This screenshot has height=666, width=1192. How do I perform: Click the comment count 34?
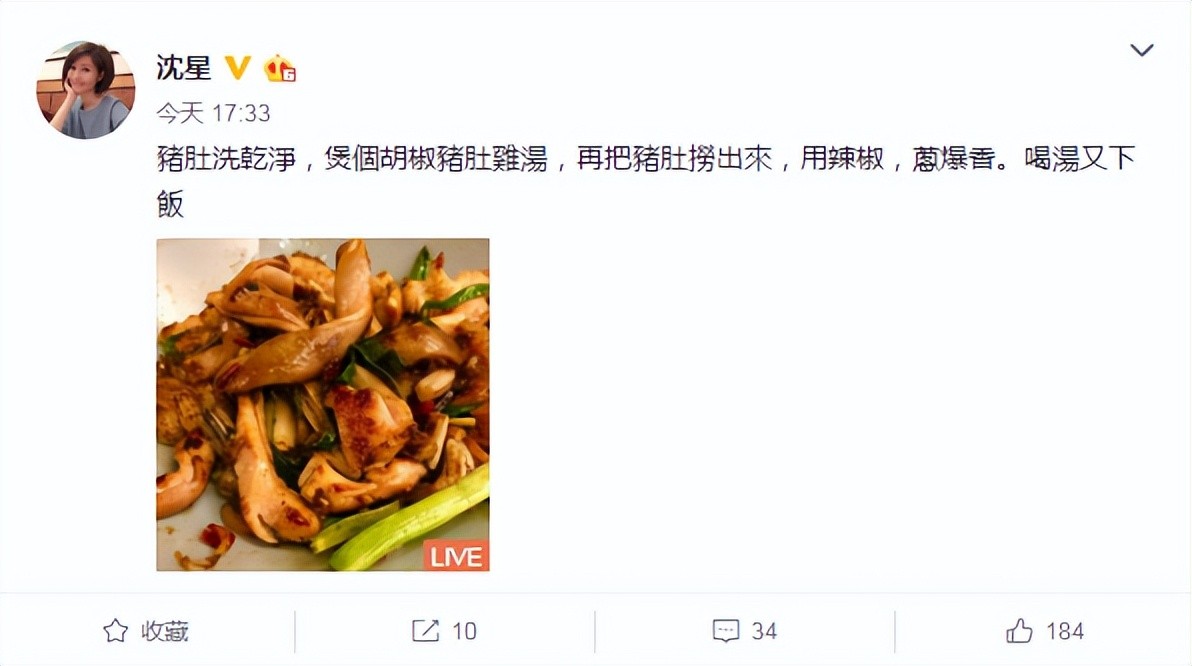pyautogui.click(x=764, y=631)
